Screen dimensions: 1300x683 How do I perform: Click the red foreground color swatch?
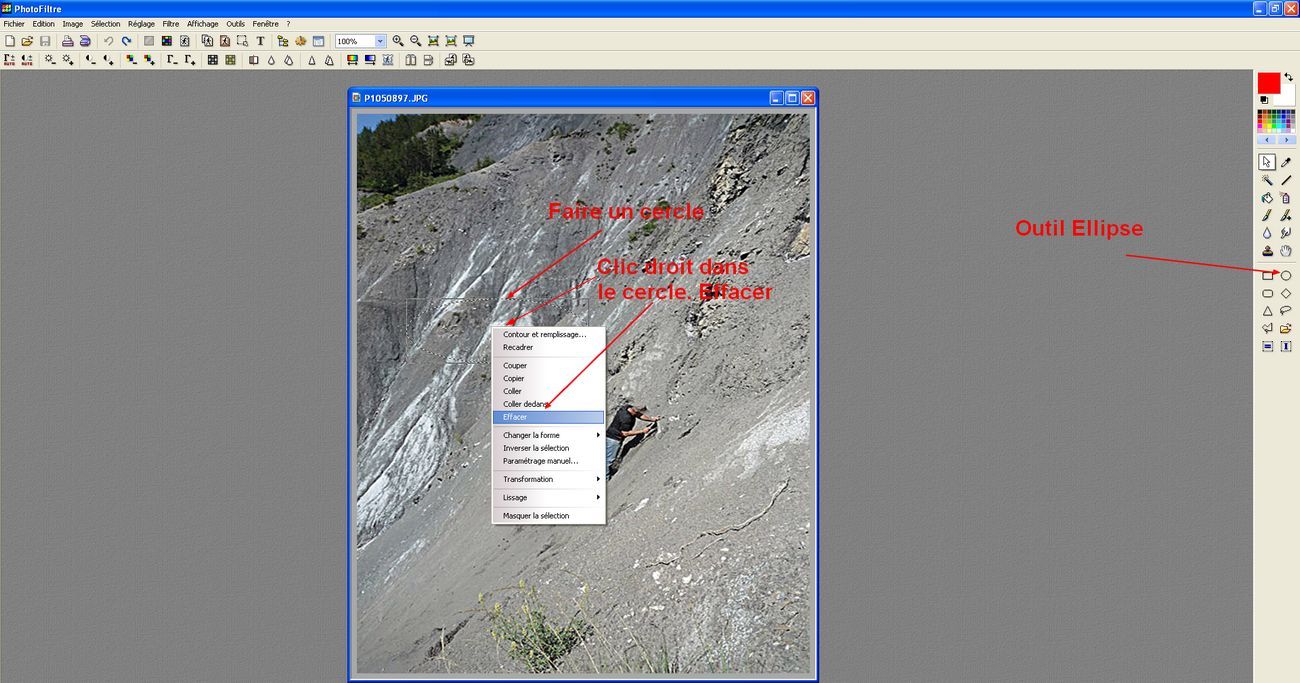1268,83
